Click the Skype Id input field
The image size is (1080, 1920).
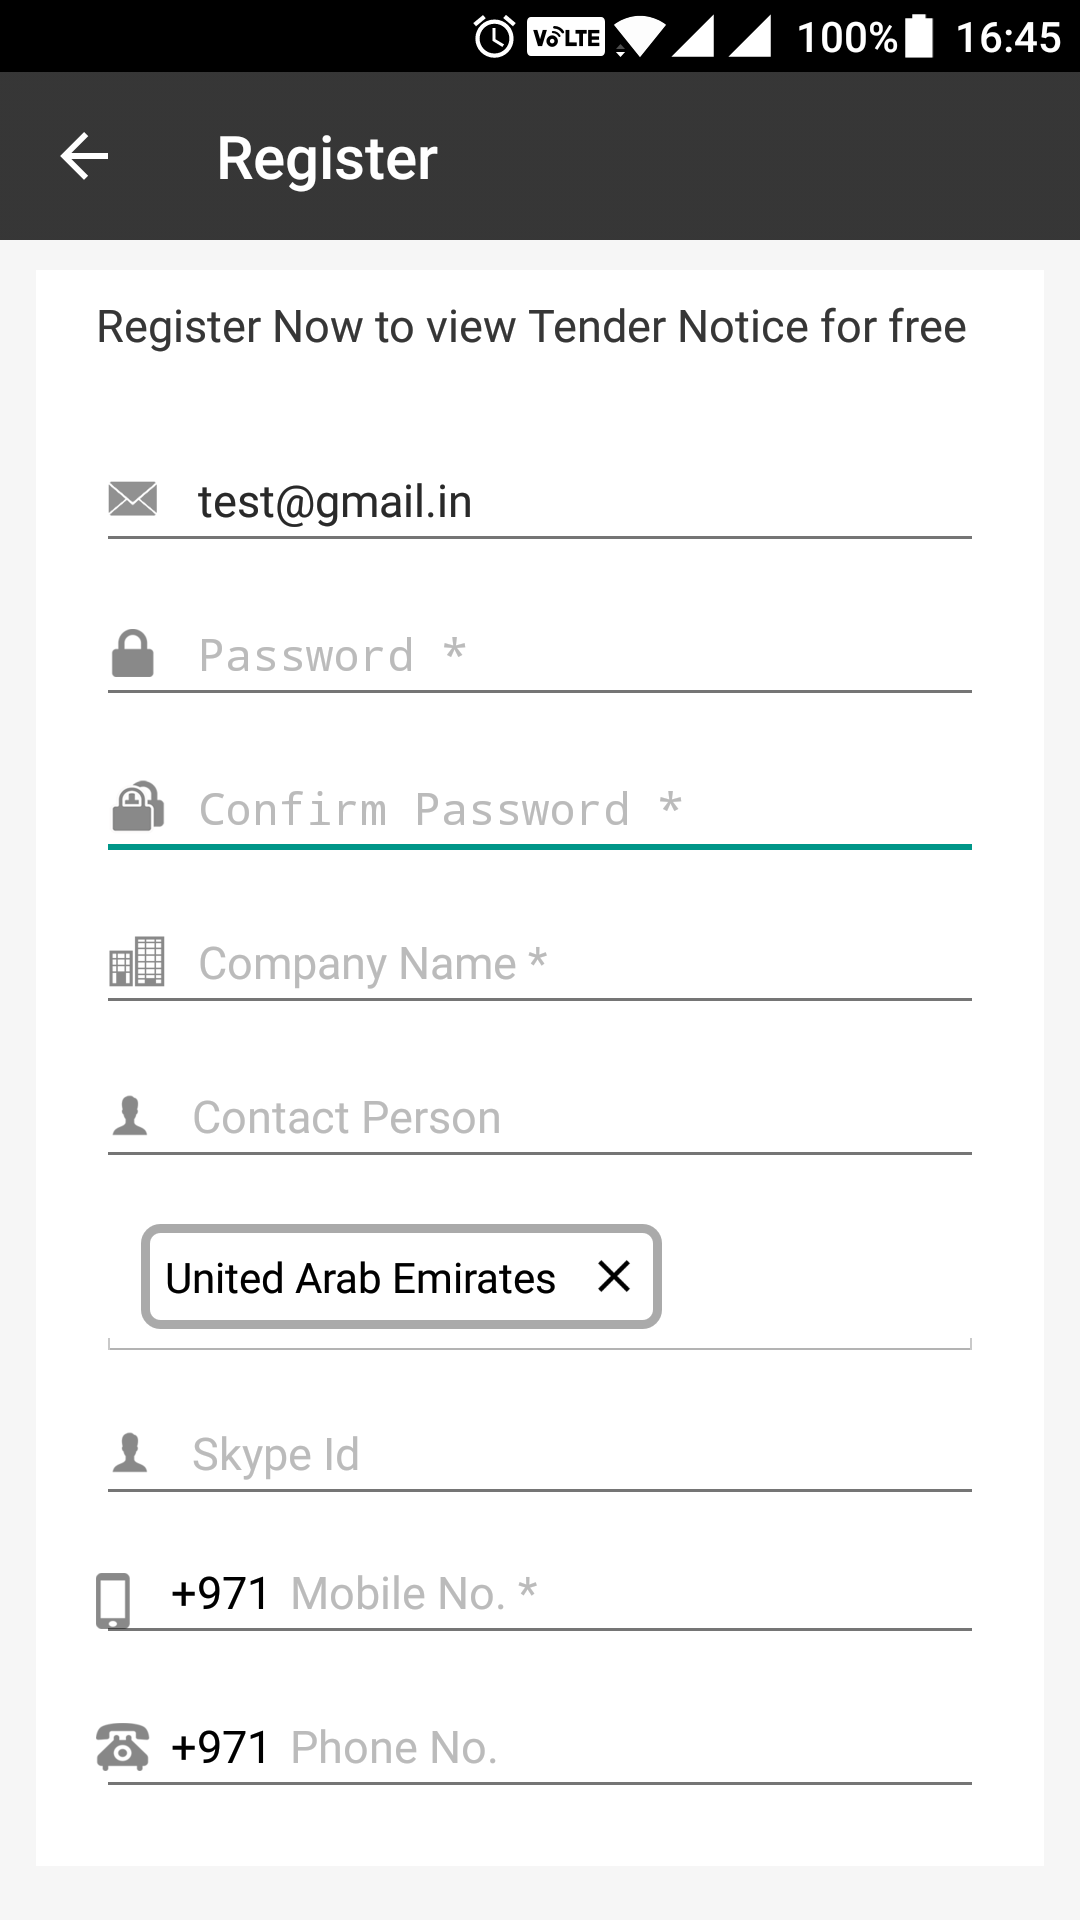tap(580, 1455)
